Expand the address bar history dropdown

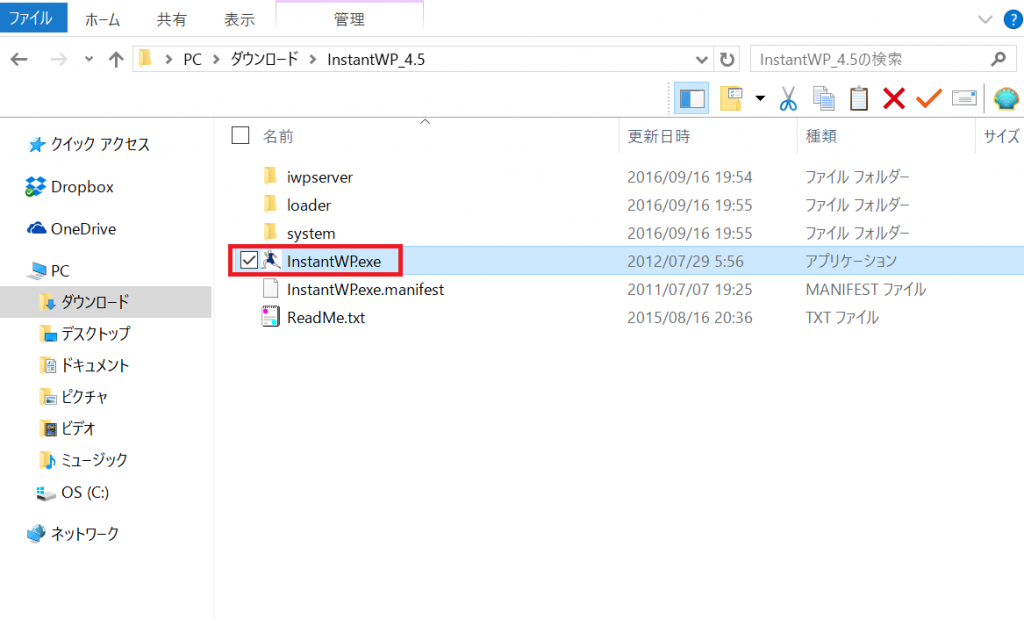702,59
